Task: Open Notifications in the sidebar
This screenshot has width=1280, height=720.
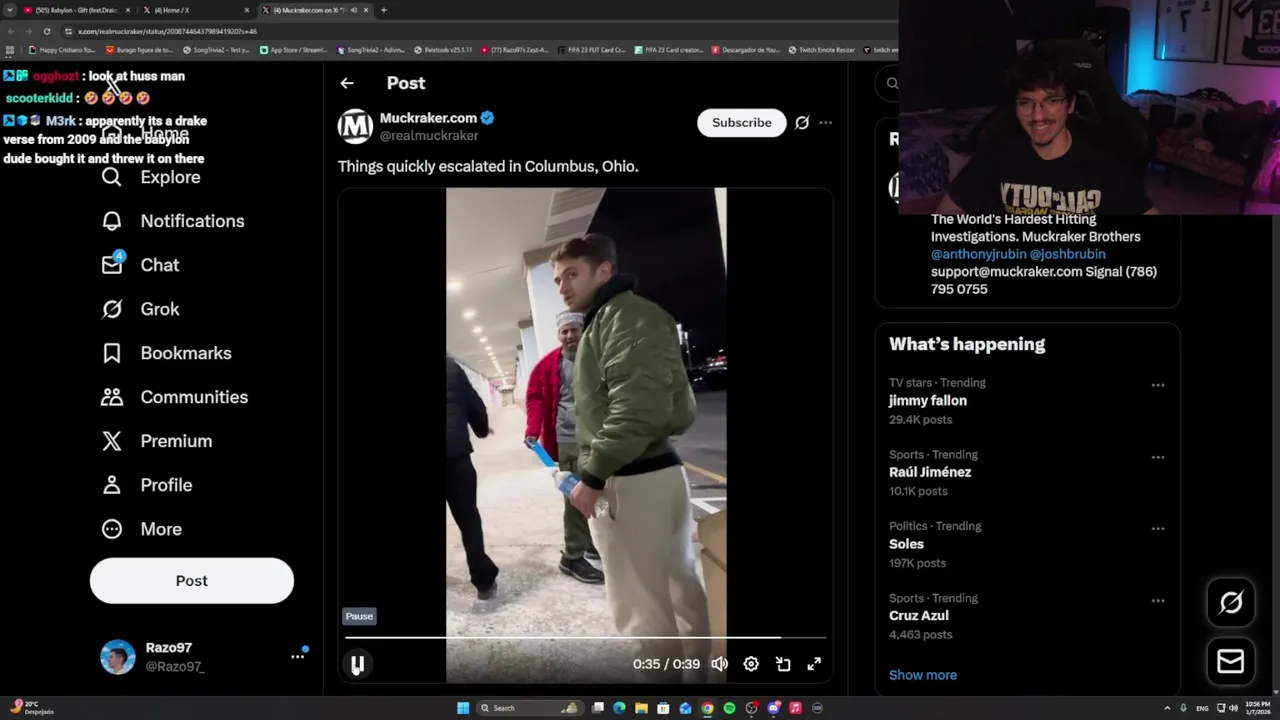Action: pos(173,221)
